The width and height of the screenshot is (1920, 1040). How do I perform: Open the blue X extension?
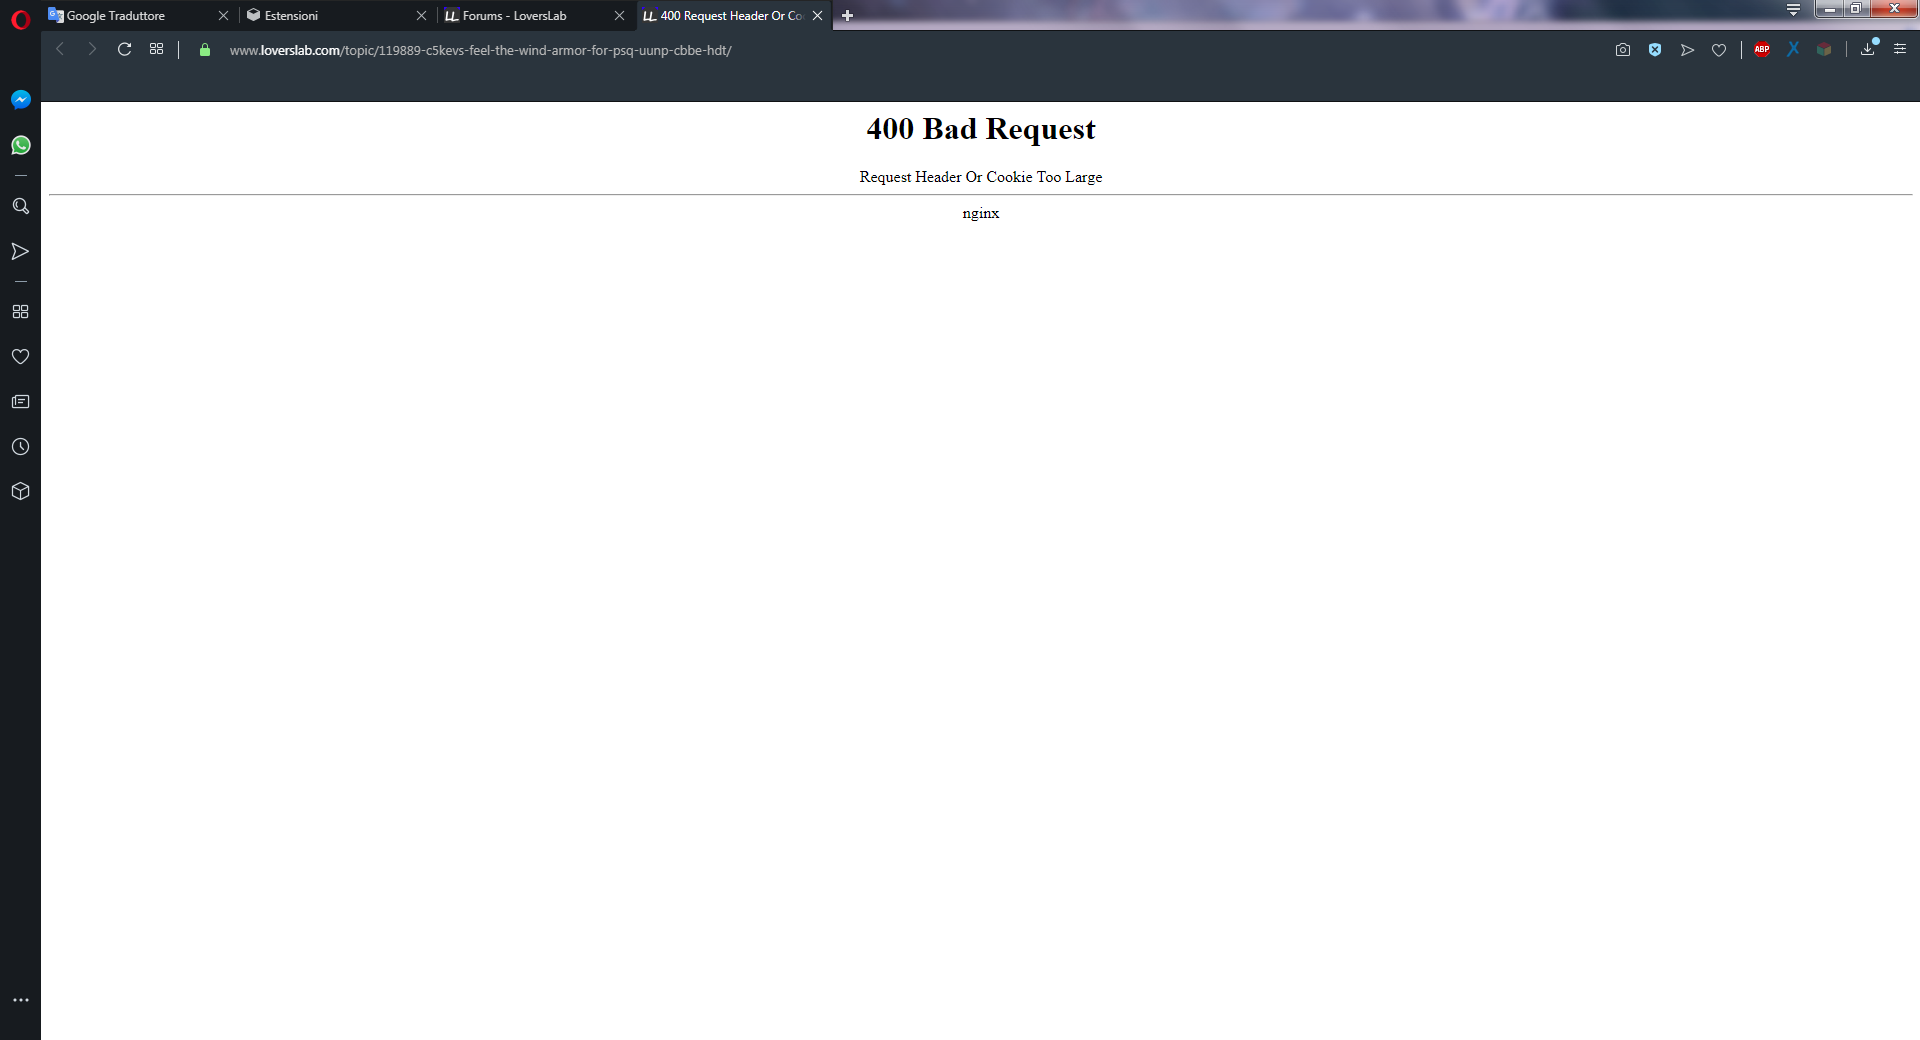(x=1793, y=49)
